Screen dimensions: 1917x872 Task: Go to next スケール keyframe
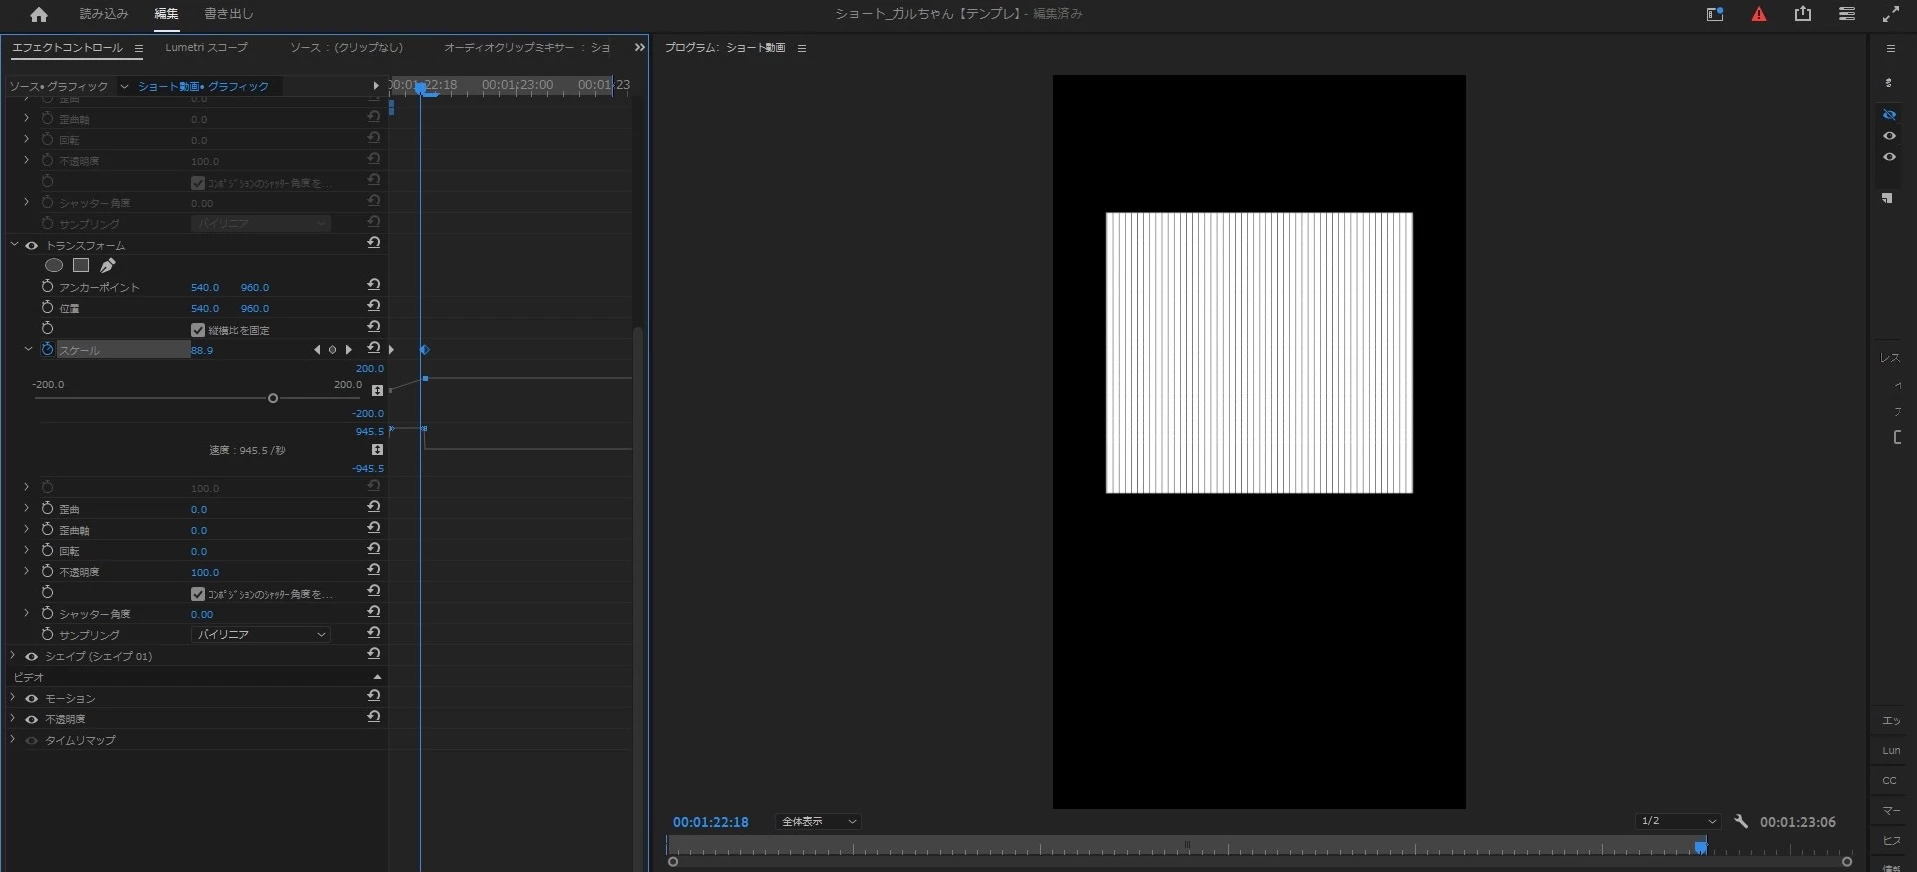tap(348, 350)
